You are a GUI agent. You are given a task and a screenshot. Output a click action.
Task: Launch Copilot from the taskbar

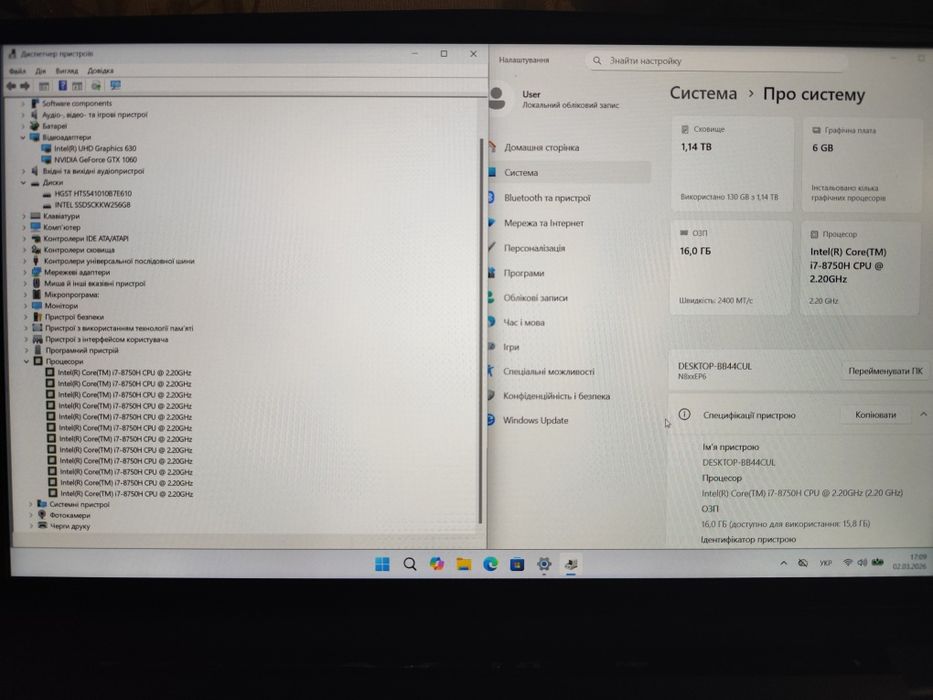tap(437, 564)
